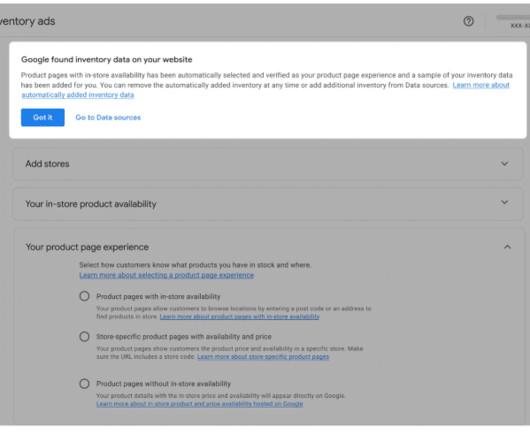This screenshot has height=442, width=530.
Task: Select Product pages with in-store availability radio
Action: [84, 296]
